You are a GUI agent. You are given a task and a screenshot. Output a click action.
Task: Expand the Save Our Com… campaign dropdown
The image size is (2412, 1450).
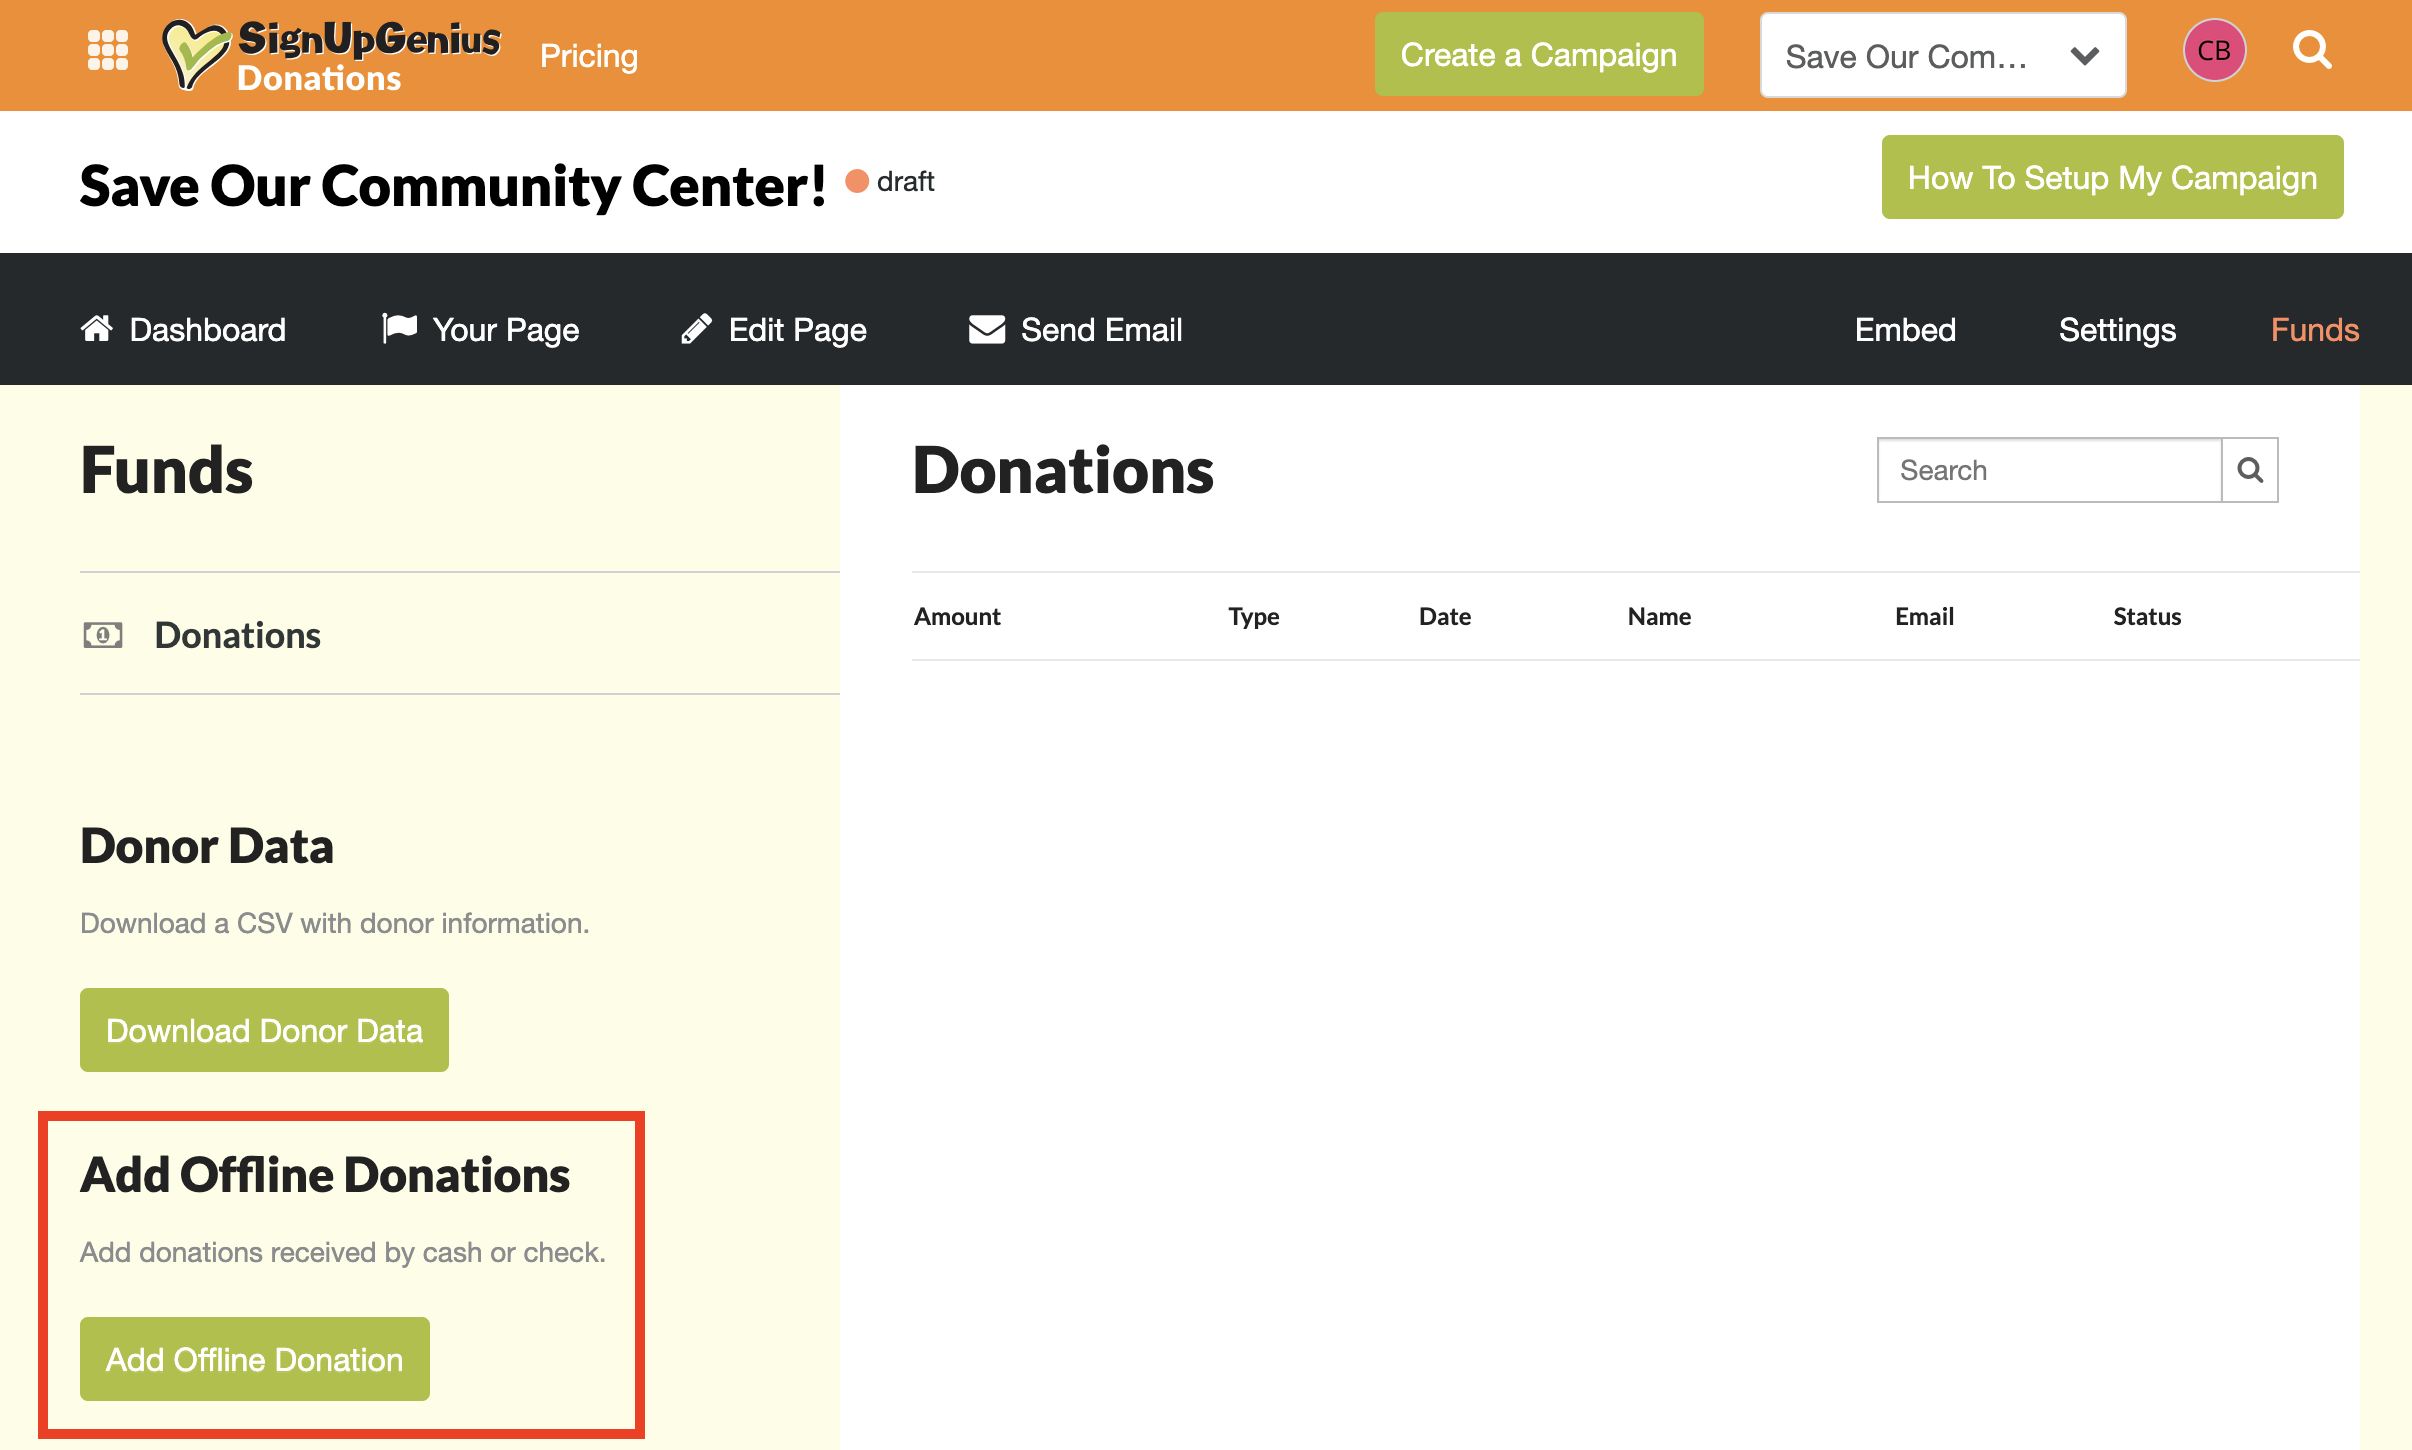pyautogui.click(x=1942, y=56)
